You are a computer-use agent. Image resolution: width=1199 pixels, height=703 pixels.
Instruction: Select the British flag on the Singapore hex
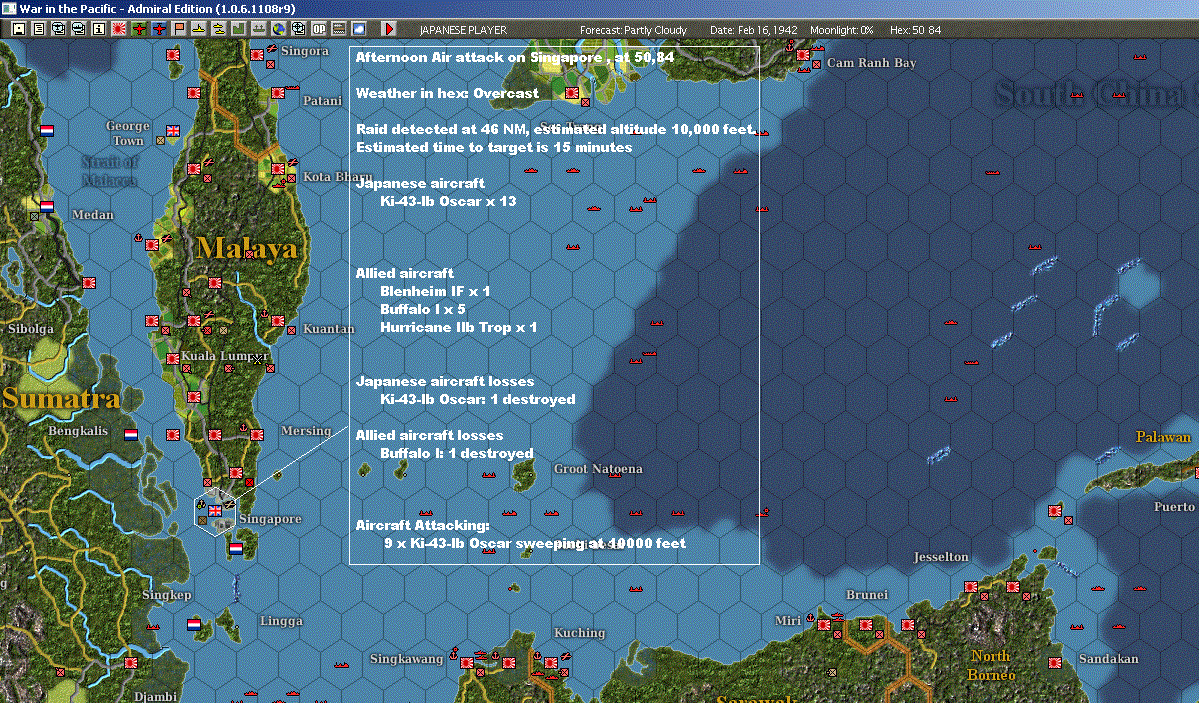click(x=215, y=510)
